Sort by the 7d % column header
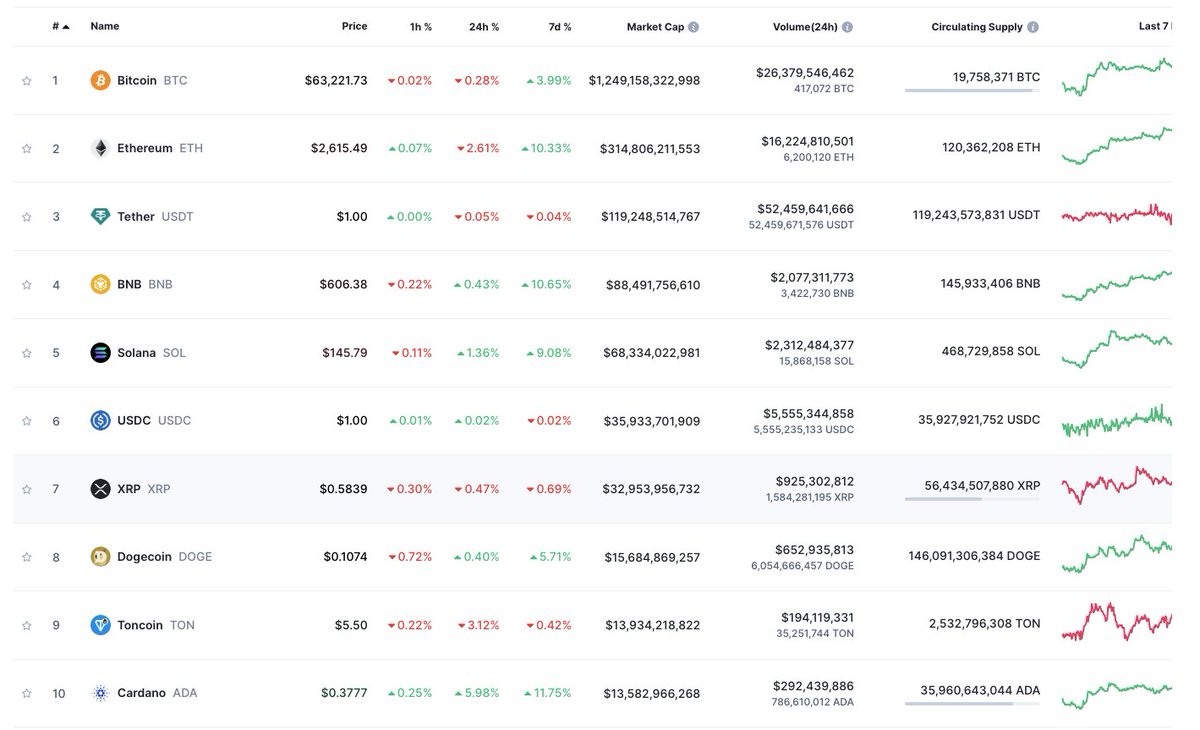The width and height of the screenshot is (1200, 730). tap(560, 27)
